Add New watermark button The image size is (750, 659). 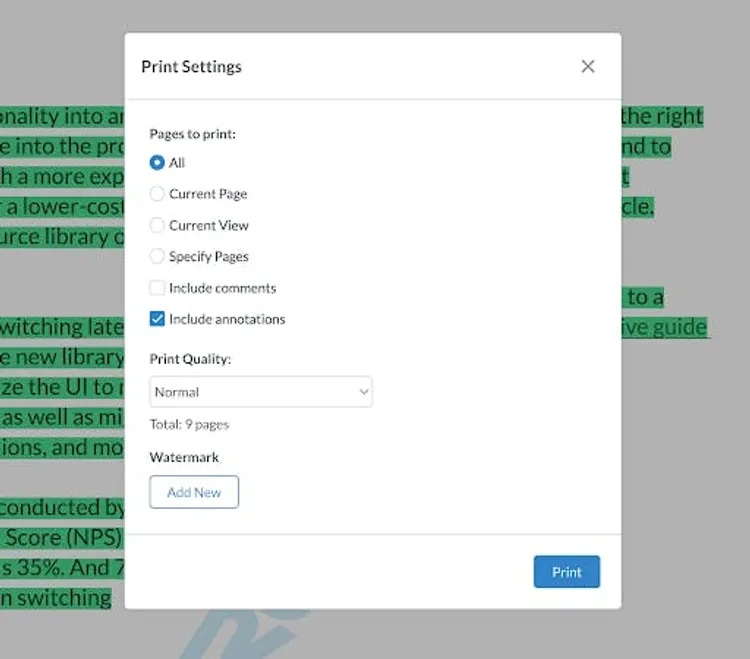point(194,492)
